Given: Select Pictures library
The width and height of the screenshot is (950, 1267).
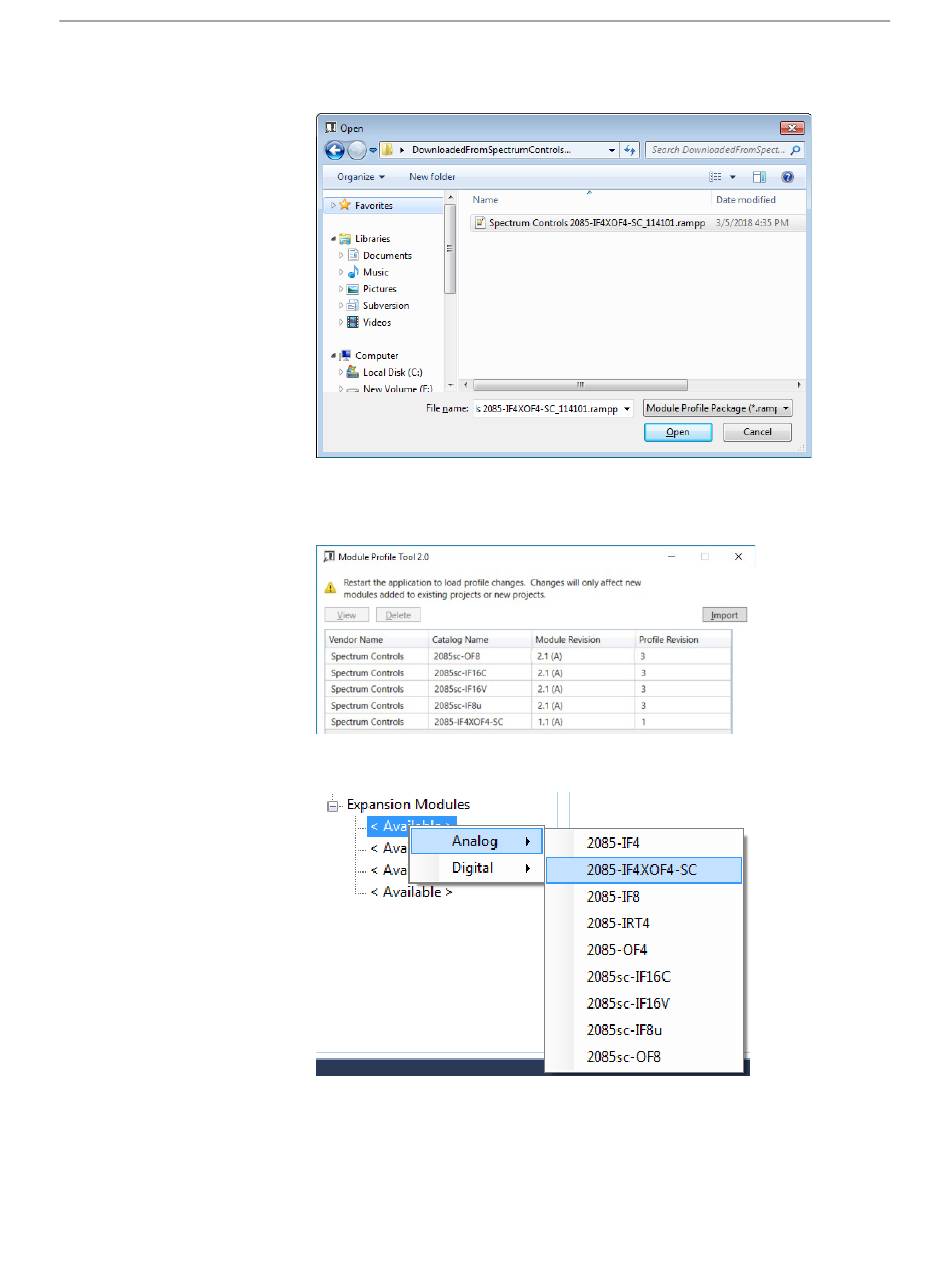Looking at the screenshot, I should pos(379,289).
